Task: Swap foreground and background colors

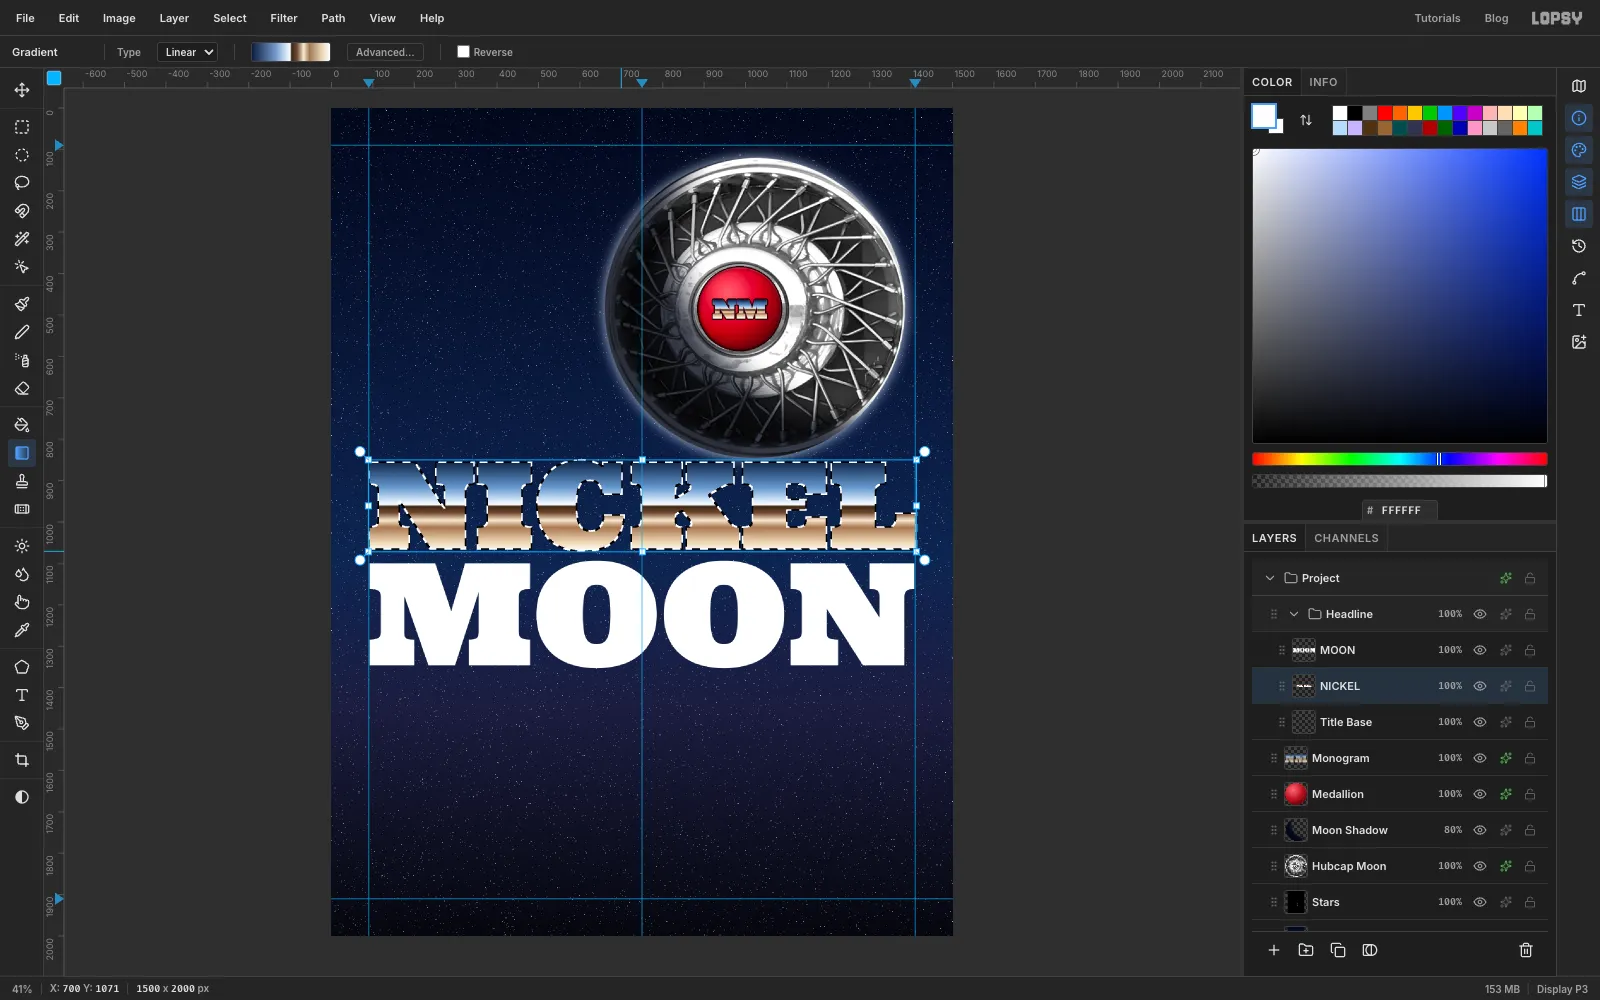Action: click(x=1306, y=120)
